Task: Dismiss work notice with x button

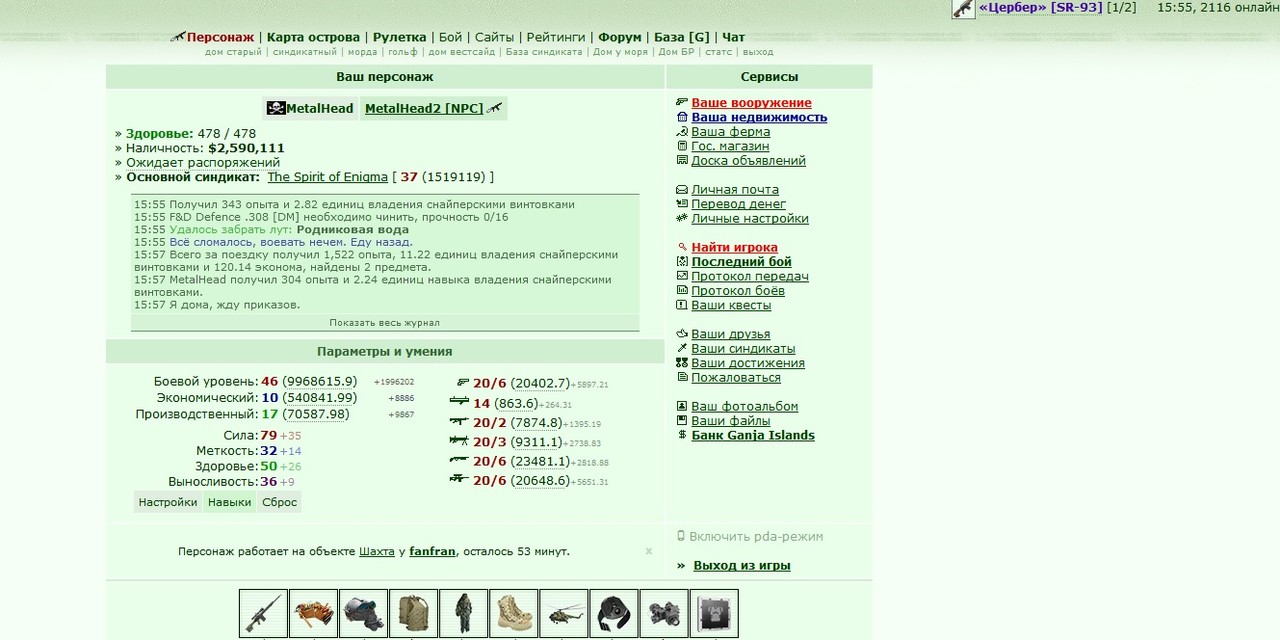Action: pos(648,551)
